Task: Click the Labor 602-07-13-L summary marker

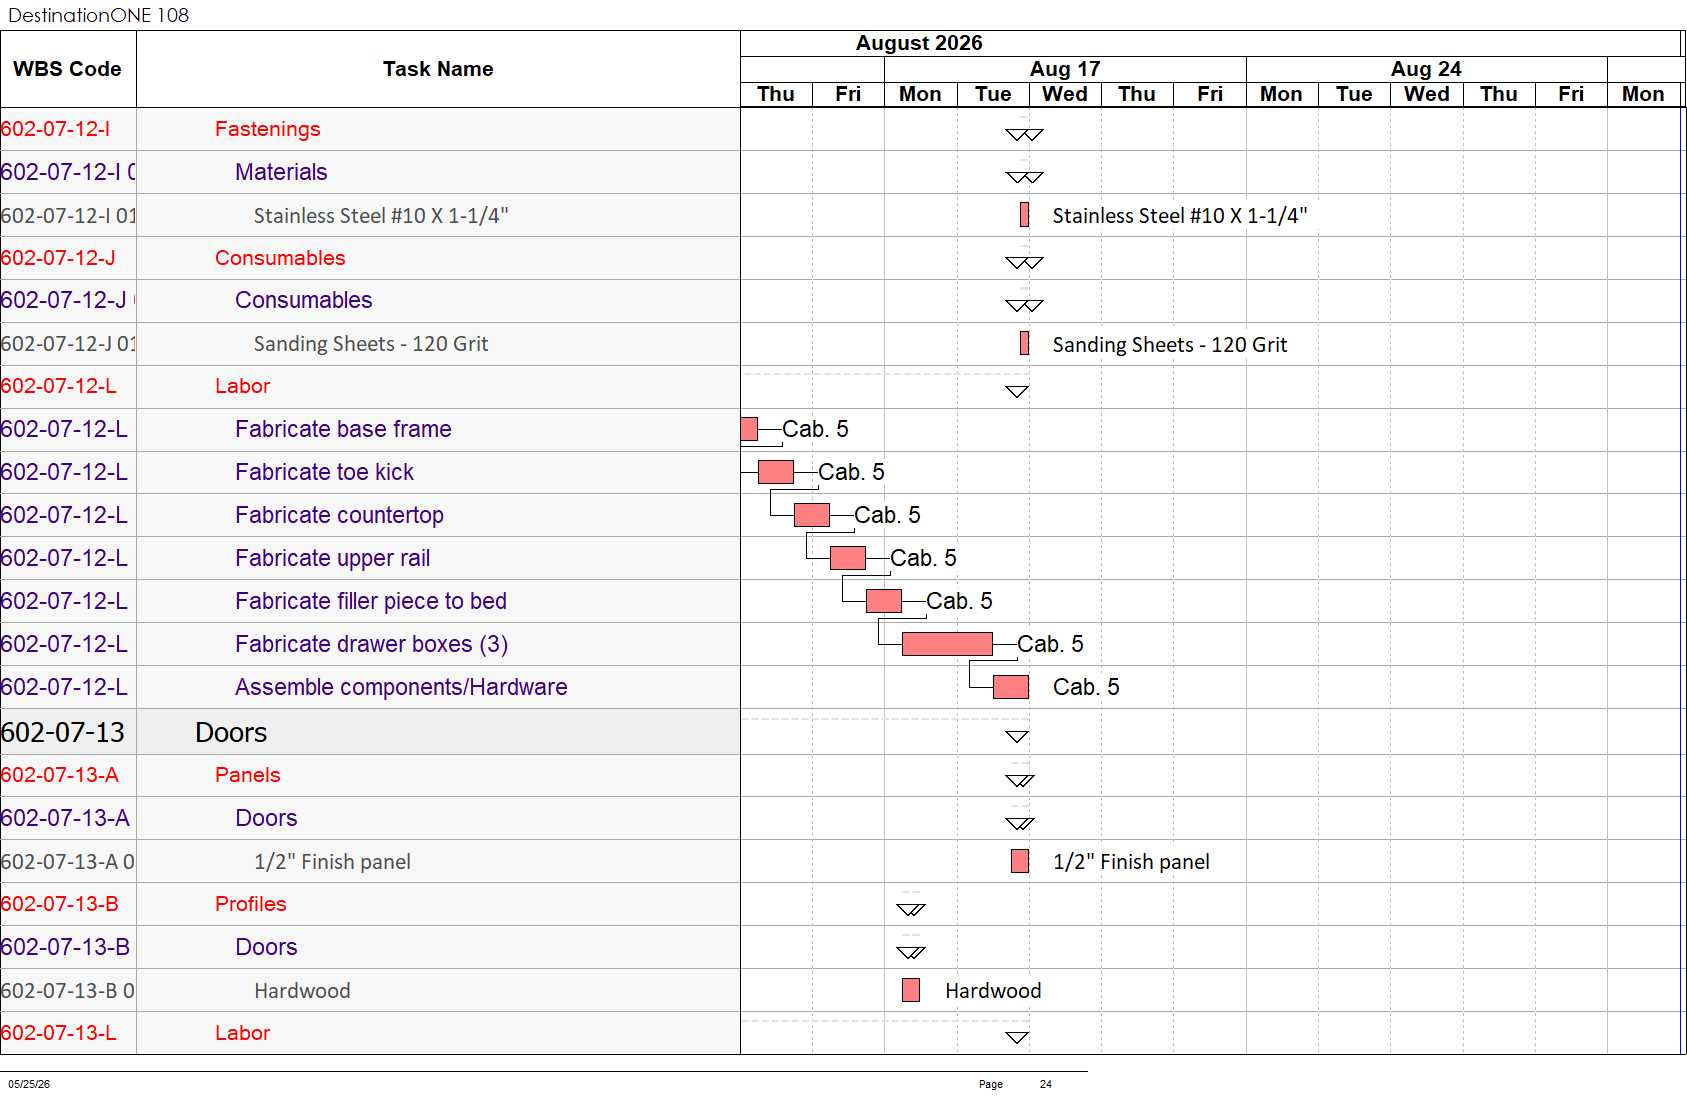Action: [1017, 1038]
